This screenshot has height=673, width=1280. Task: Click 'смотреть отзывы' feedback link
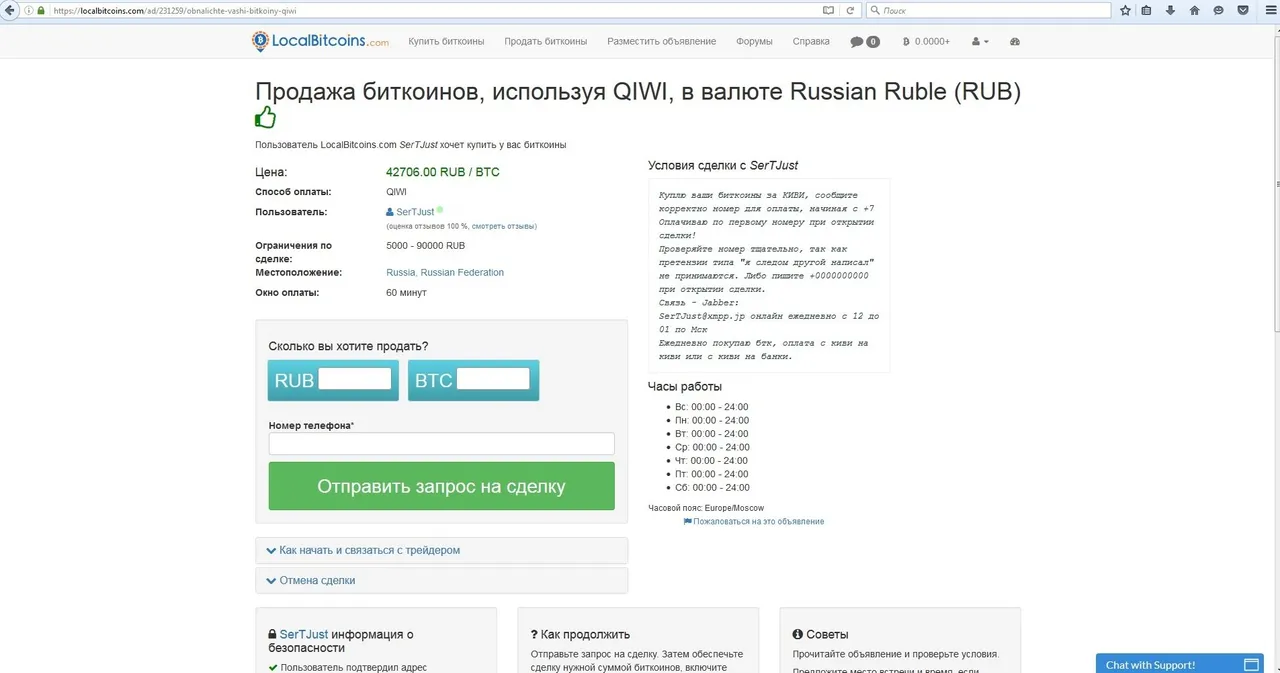pyautogui.click(x=504, y=227)
